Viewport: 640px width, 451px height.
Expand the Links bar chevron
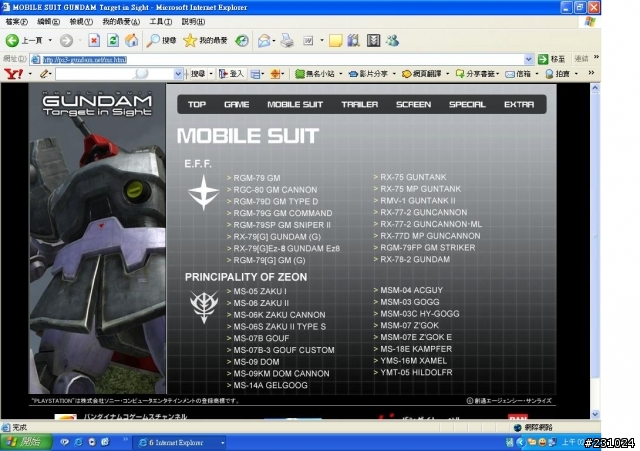[x=596, y=57]
